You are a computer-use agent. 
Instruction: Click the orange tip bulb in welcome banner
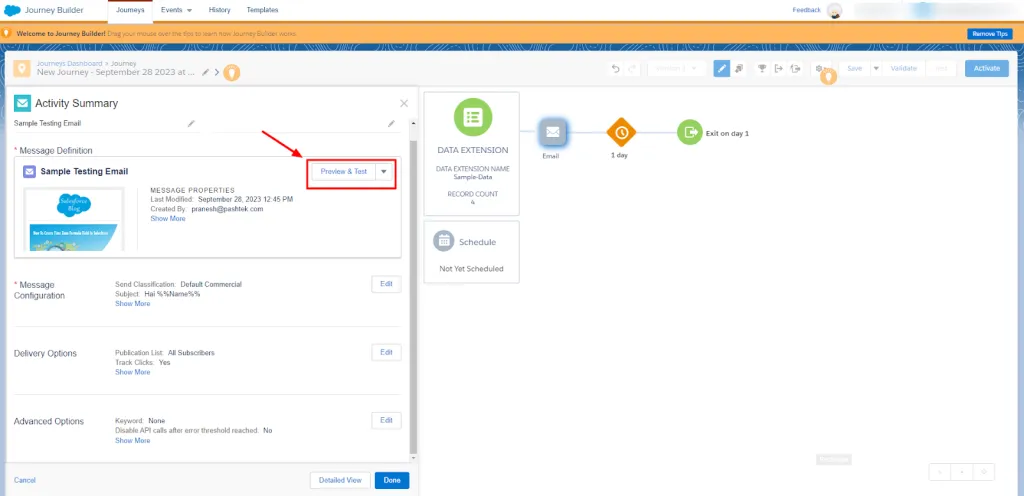[x=7, y=33]
